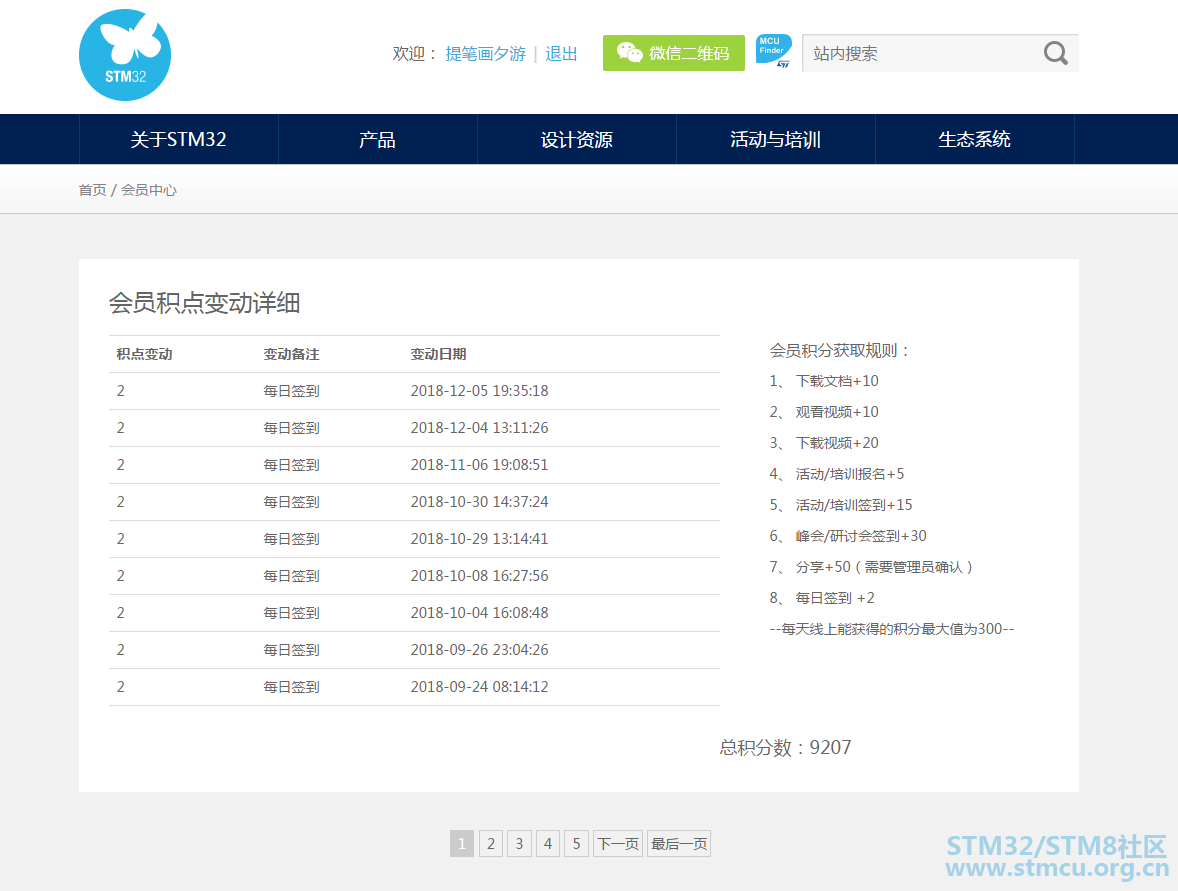Select date 2018-09-26 23:04:26
Image resolution: width=1178 pixels, height=891 pixels.
pyautogui.click(x=479, y=650)
